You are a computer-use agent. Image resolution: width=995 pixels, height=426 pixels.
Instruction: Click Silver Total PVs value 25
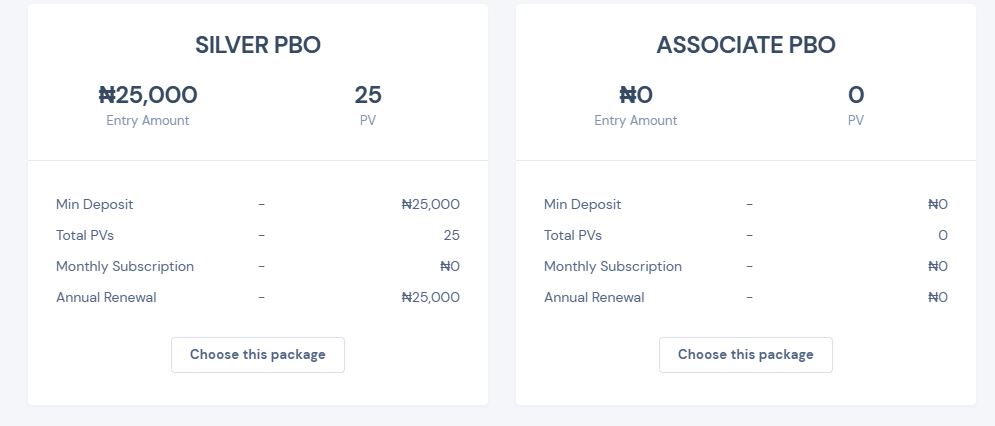(452, 236)
